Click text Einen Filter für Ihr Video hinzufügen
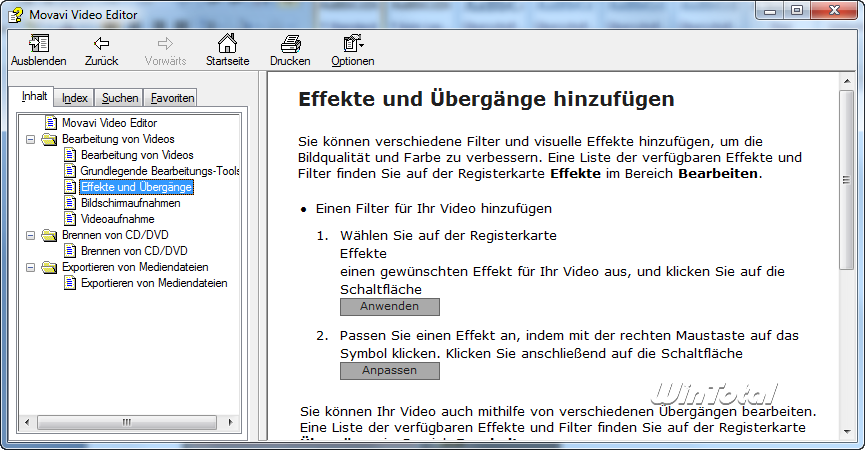865x450 pixels. (434, 208)
